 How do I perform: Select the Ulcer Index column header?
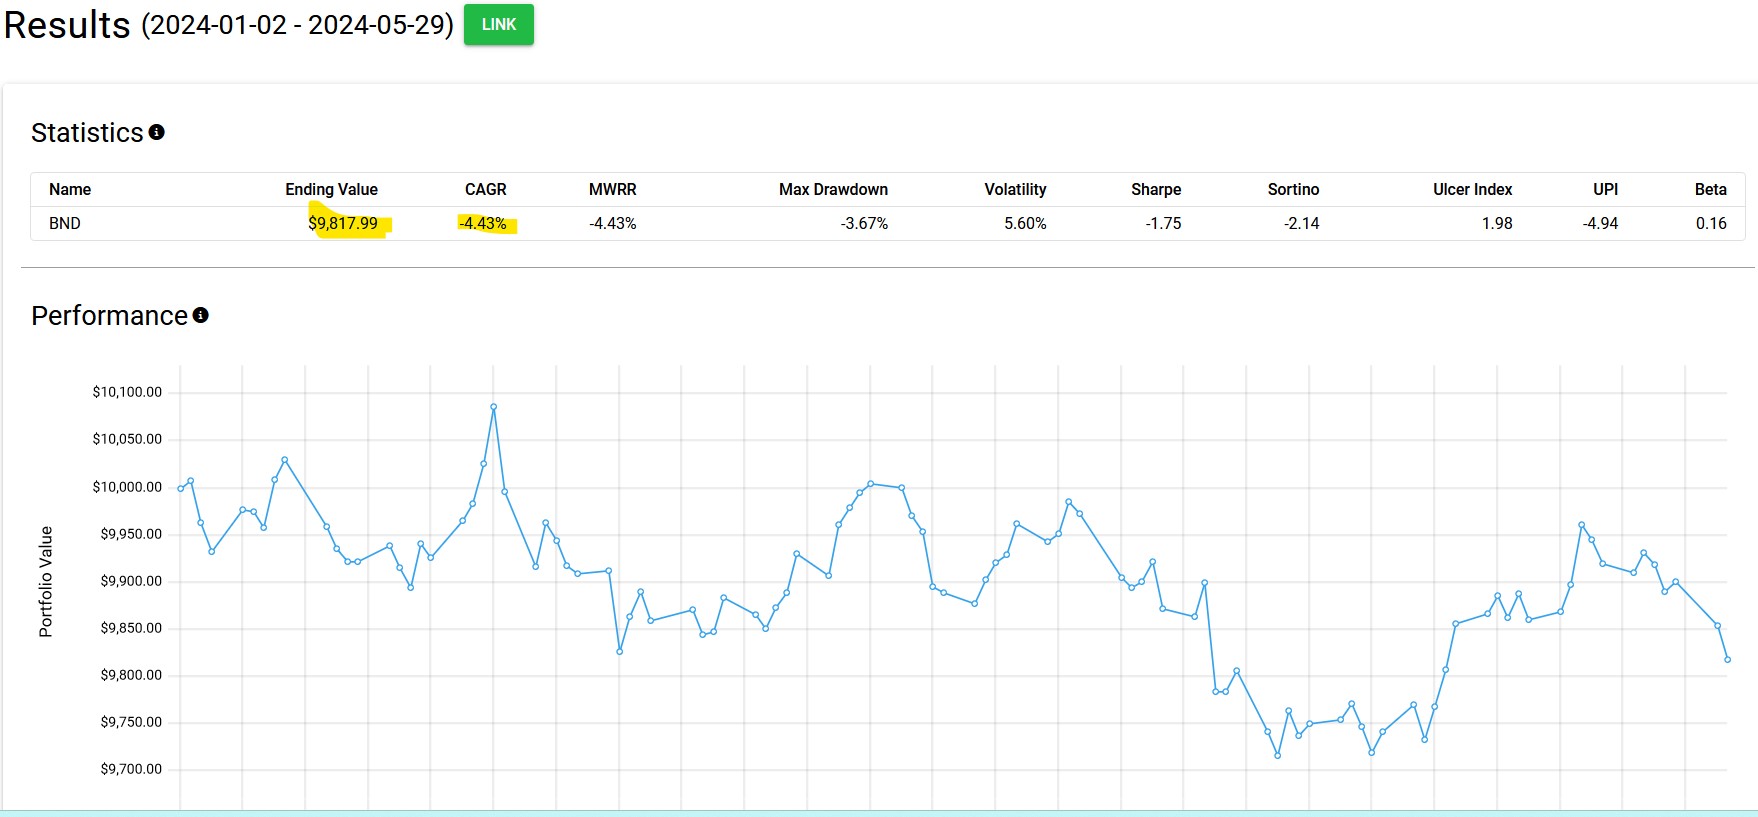(x=1472, y=189)
